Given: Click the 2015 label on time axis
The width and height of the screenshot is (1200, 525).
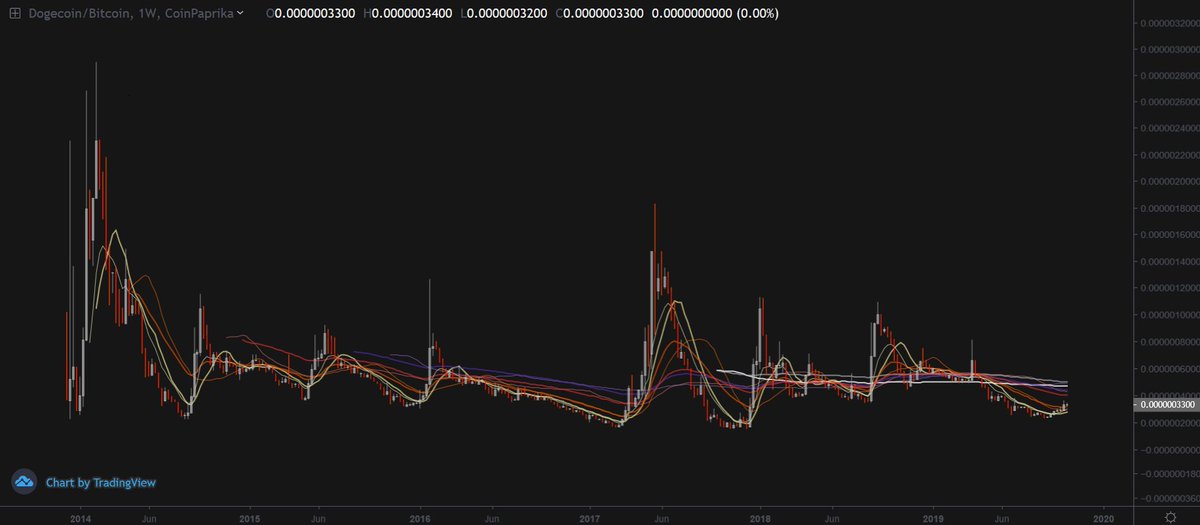Looking at the screenshot, I should point(249,519).
